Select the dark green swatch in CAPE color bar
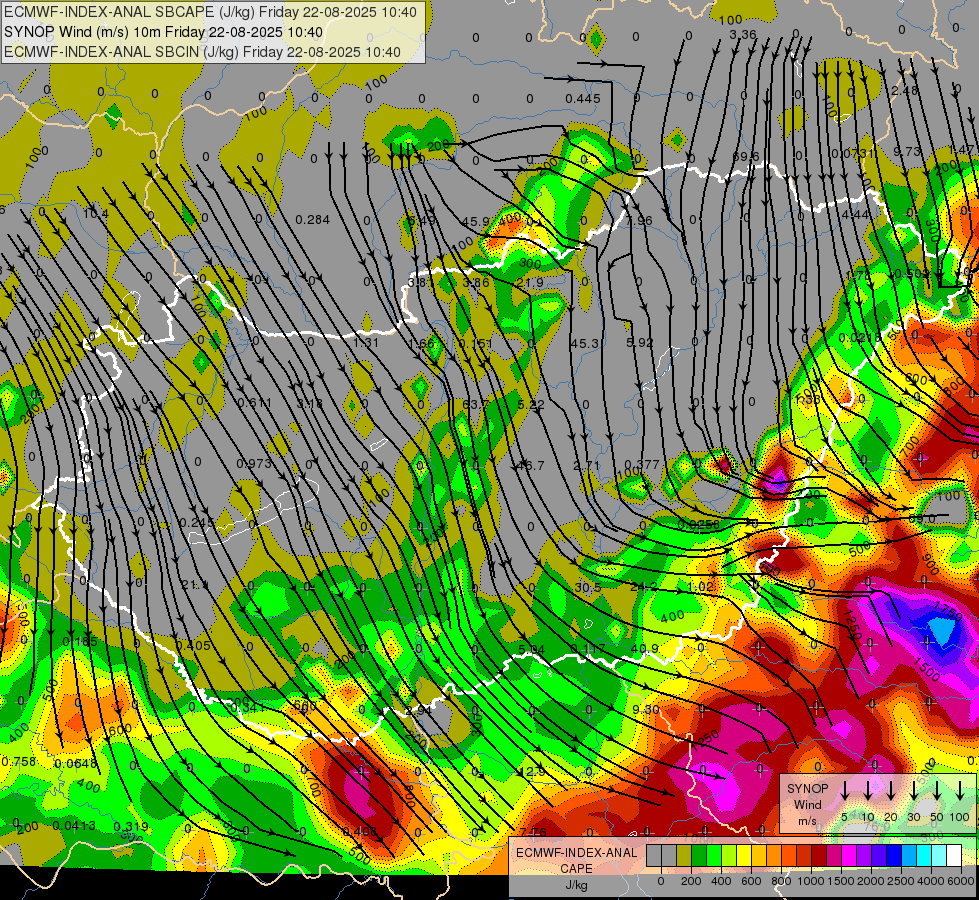 [699, 856]
